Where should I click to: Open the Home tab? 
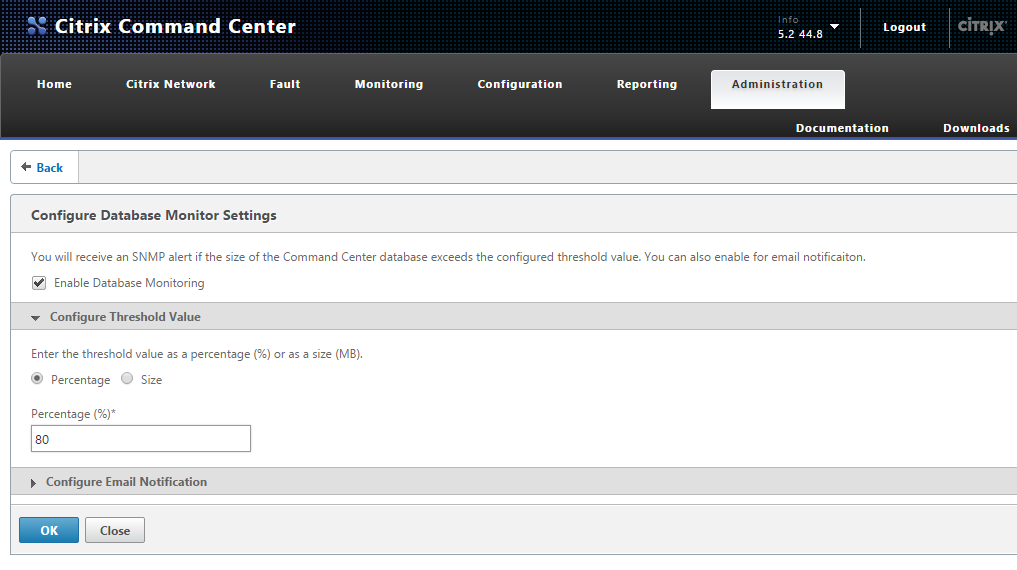pos(54,84)
